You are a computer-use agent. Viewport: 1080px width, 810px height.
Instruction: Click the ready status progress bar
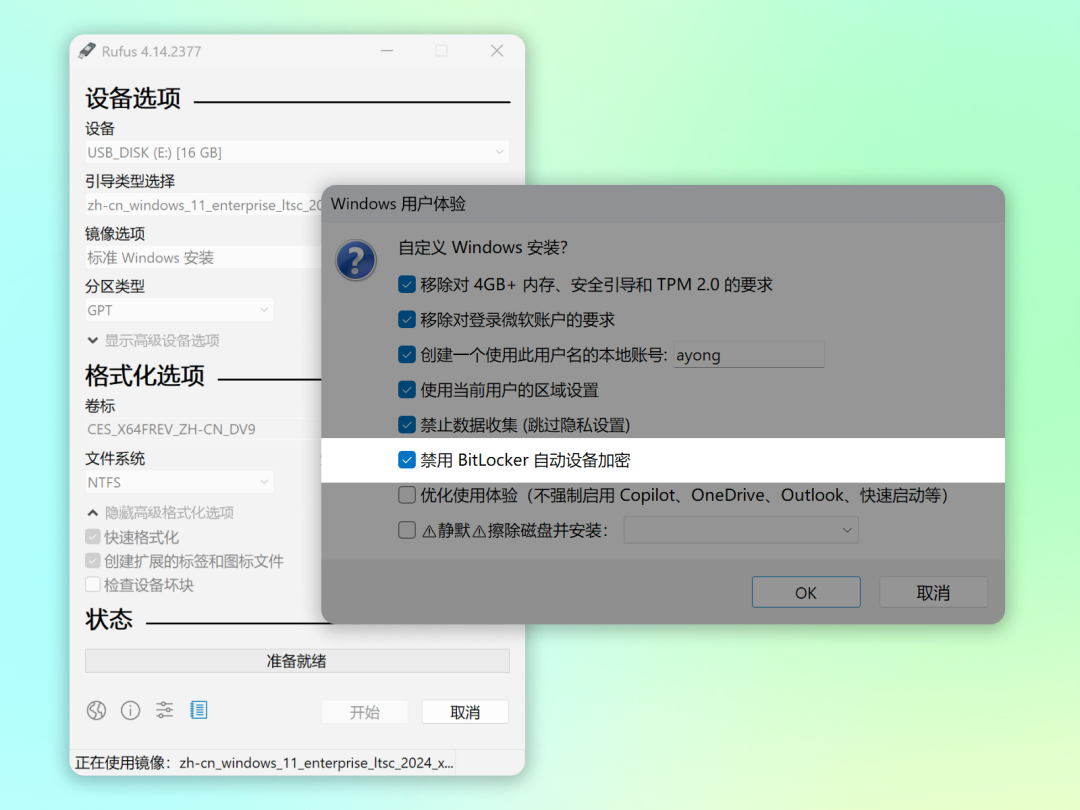pos(297,661)
